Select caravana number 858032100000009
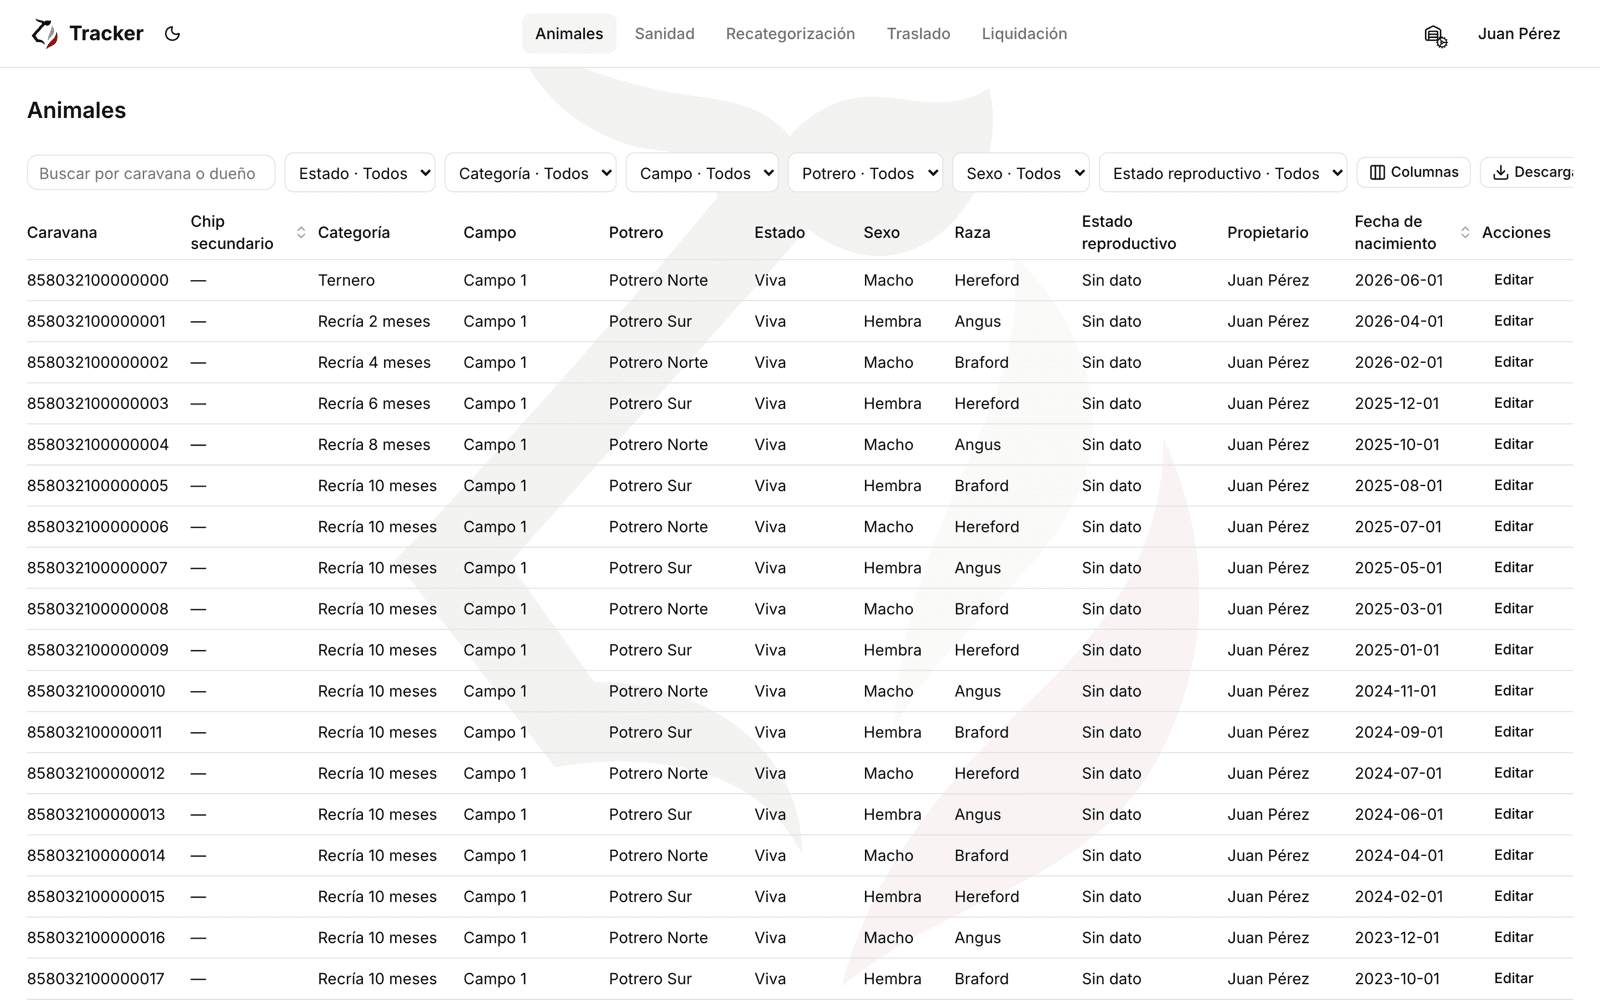Viewport: 1600px width, 1000px height. (98, 650)
